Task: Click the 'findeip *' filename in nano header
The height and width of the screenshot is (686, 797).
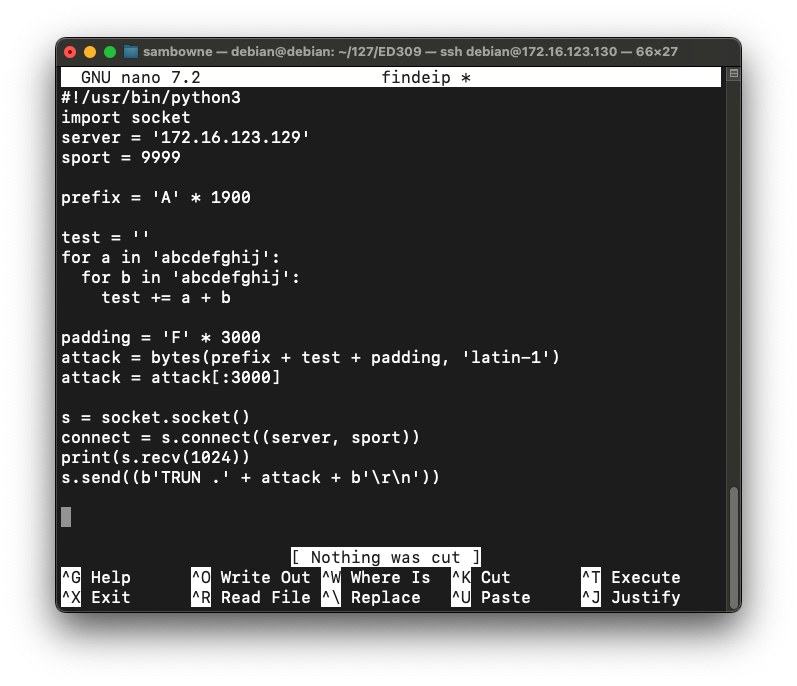Action: click(x=426, y=77)
